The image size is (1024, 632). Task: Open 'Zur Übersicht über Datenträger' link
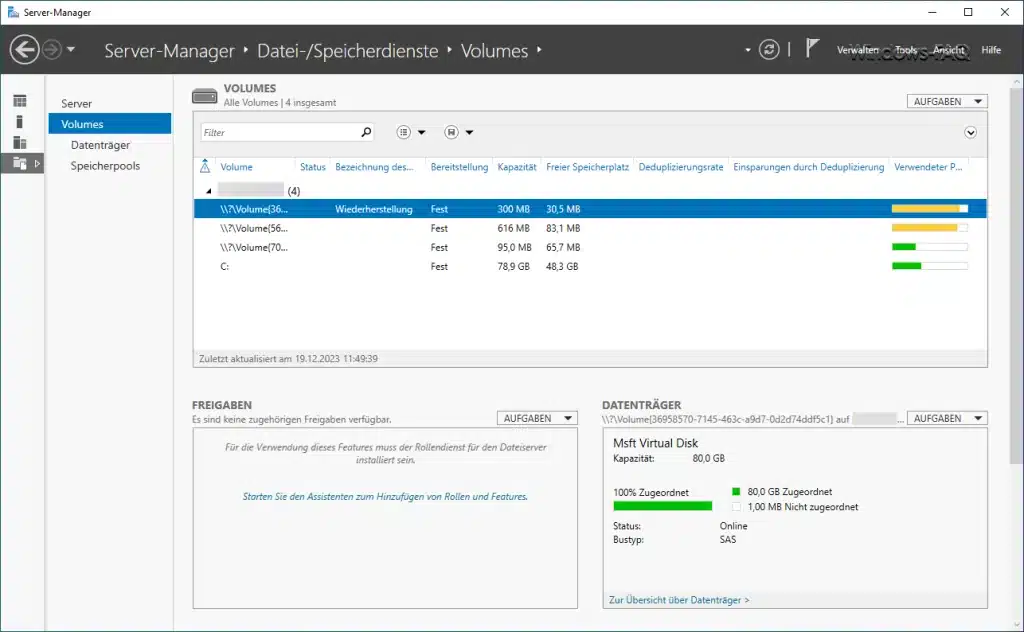pyautogui.click(x=679, y=599)
